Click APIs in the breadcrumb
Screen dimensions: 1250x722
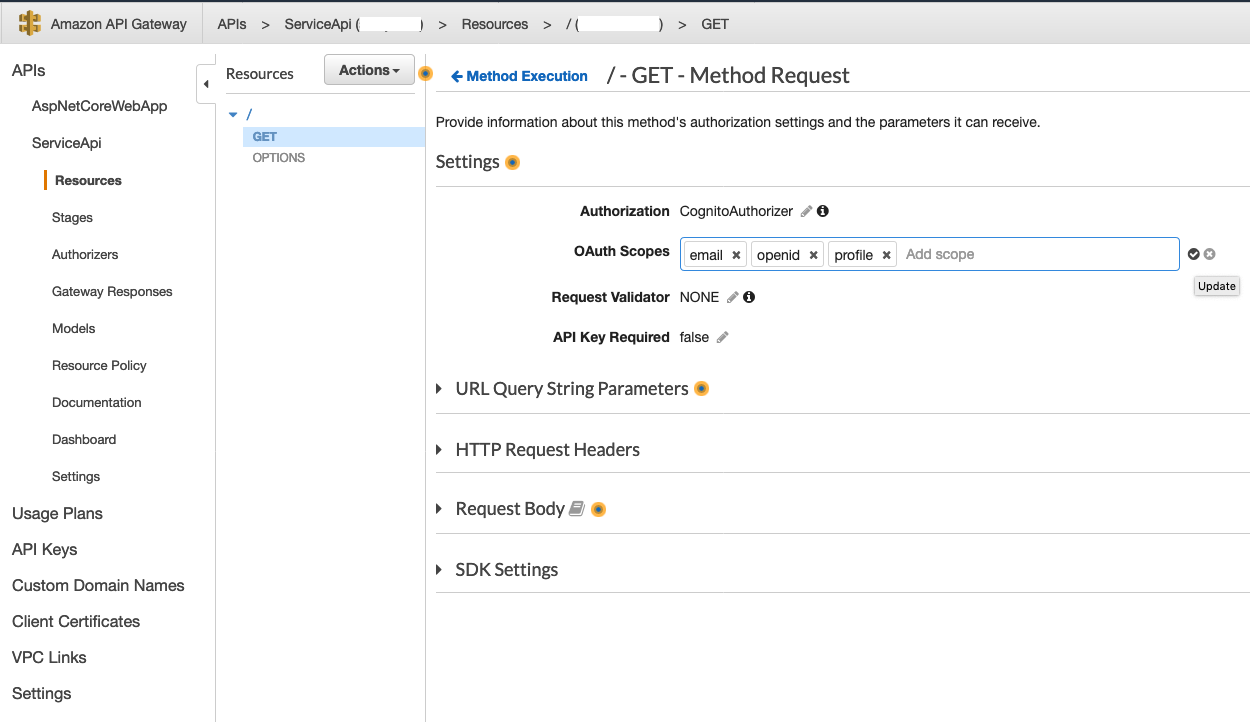(x=232, y=24)
